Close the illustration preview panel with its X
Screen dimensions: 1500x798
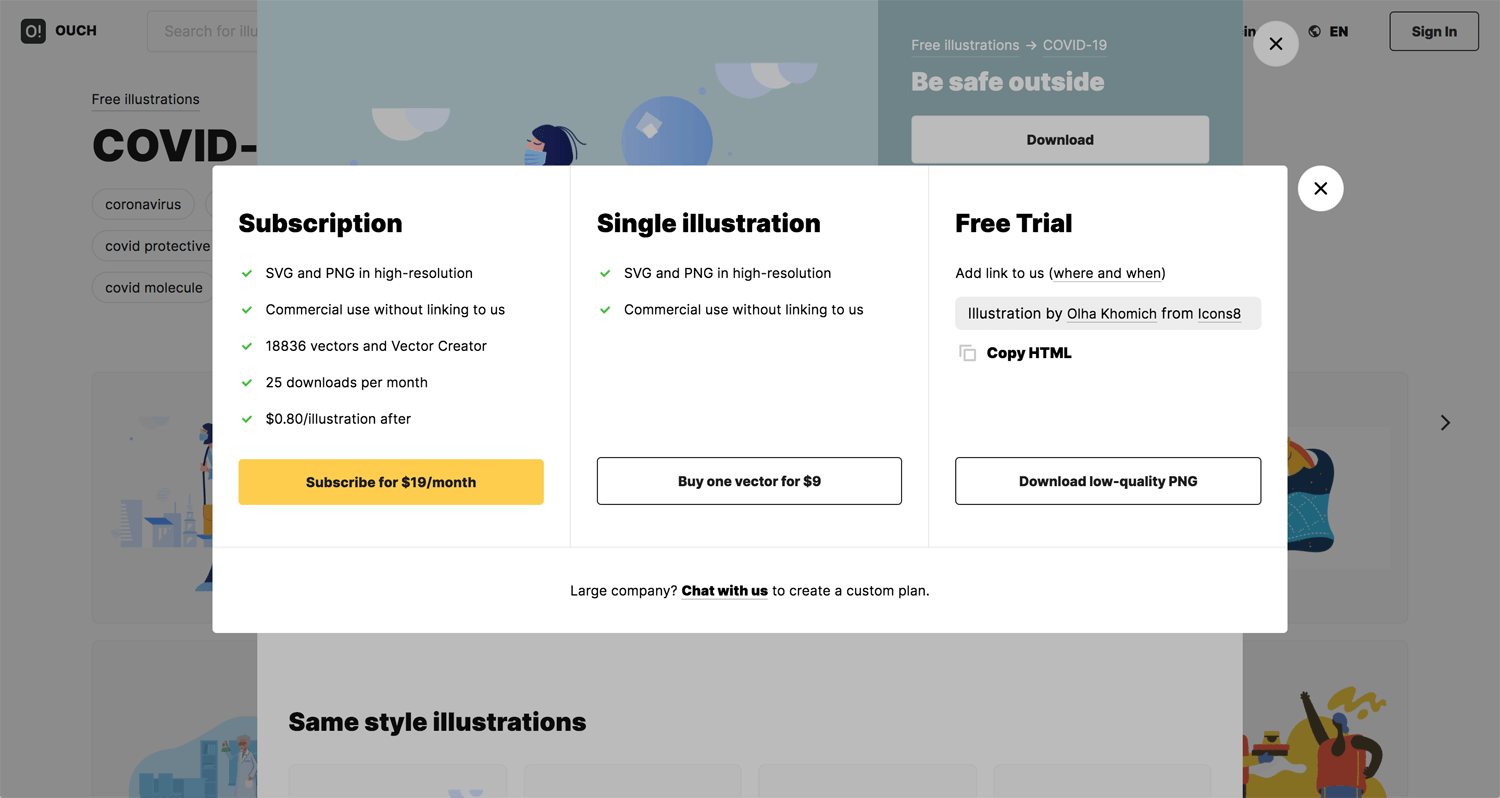point(1275,44)
